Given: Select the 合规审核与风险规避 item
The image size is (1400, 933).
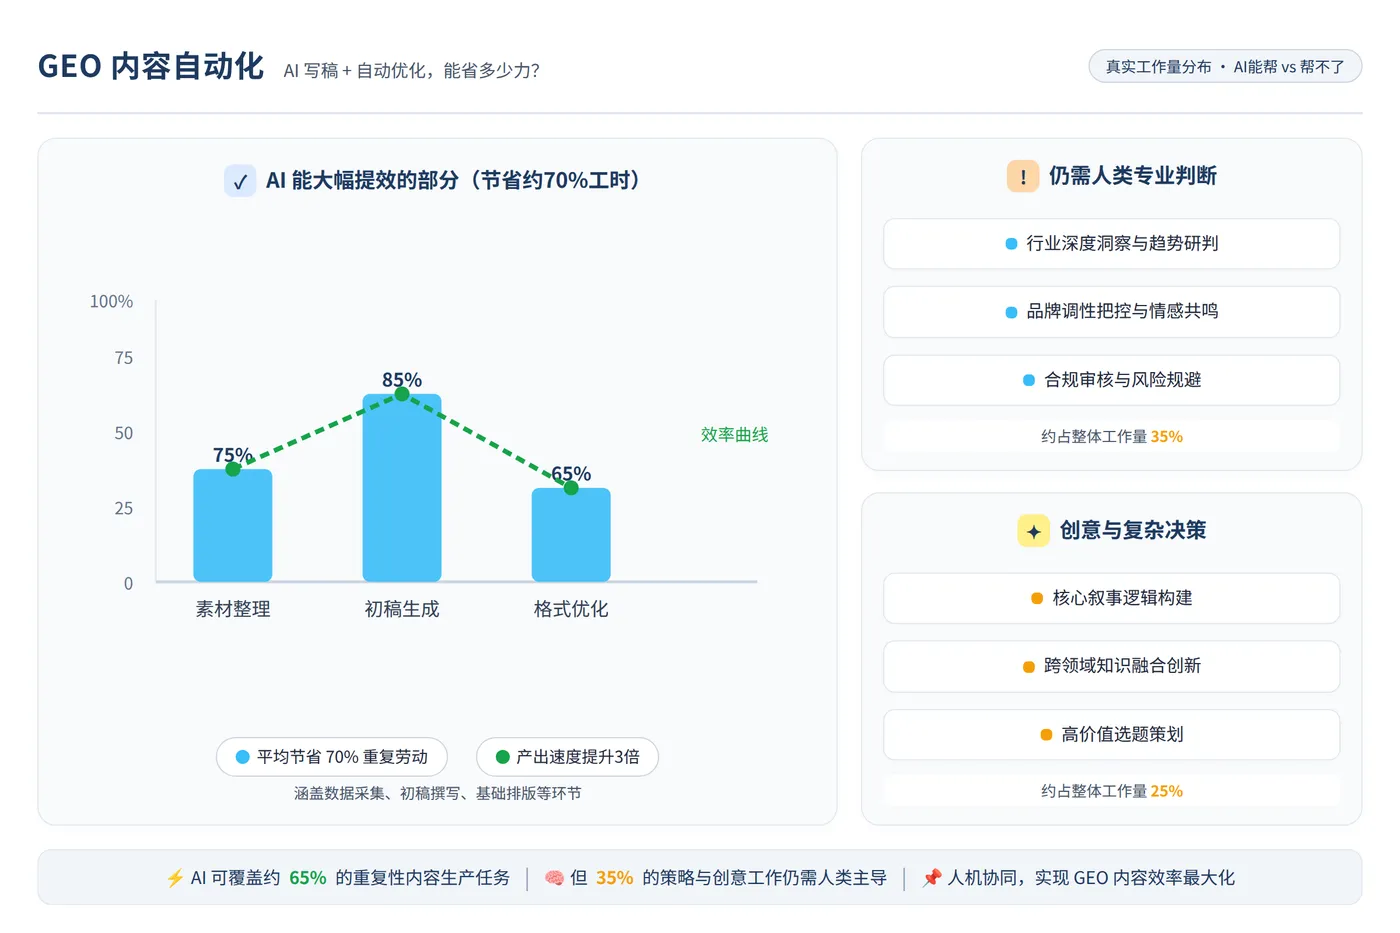Looking at the screenshot, I should 1111,380.
